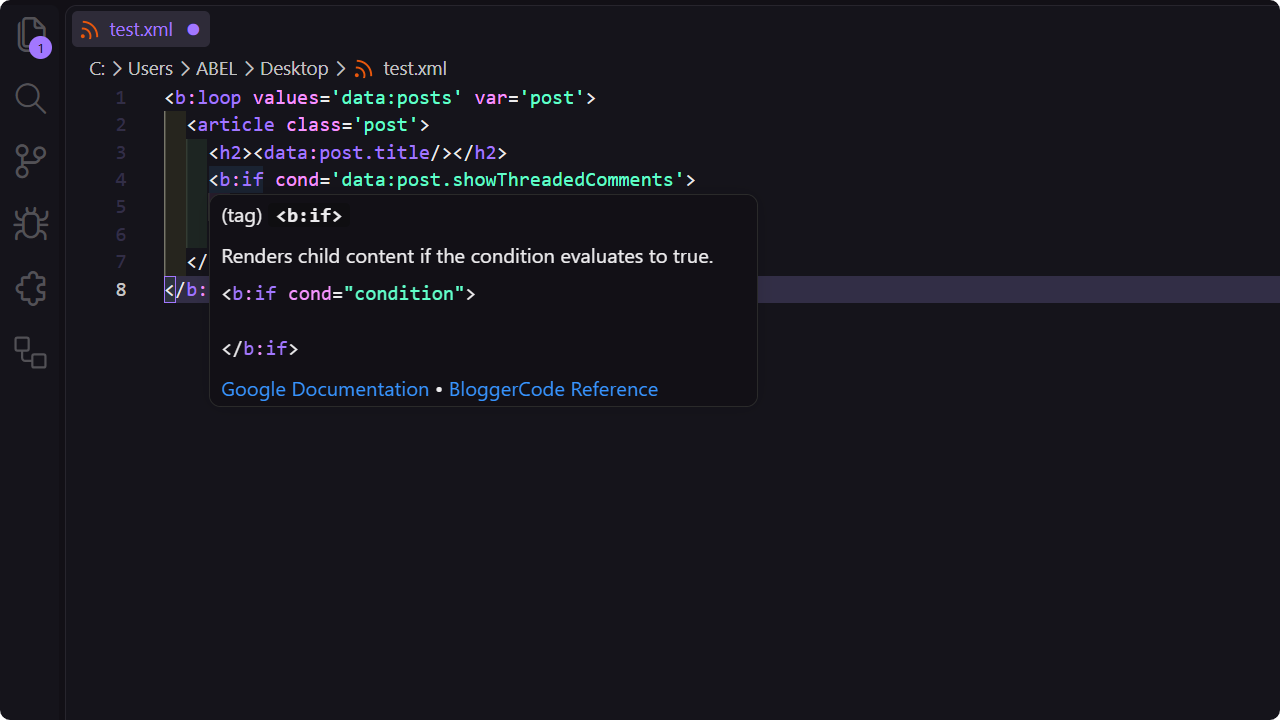Click the Desktop breadcrumb segment
This screenshot has width=1280, height=720.
(x=294, y=69)
